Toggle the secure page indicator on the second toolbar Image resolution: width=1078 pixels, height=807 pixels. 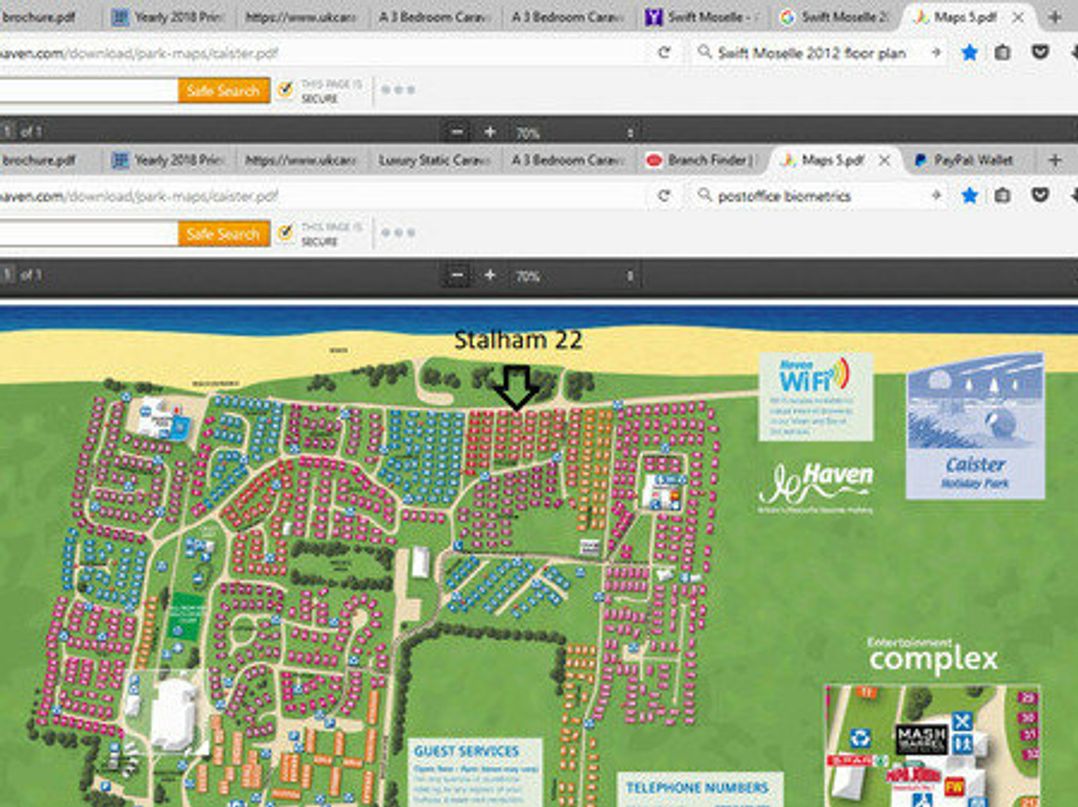[x=286, y=232]
